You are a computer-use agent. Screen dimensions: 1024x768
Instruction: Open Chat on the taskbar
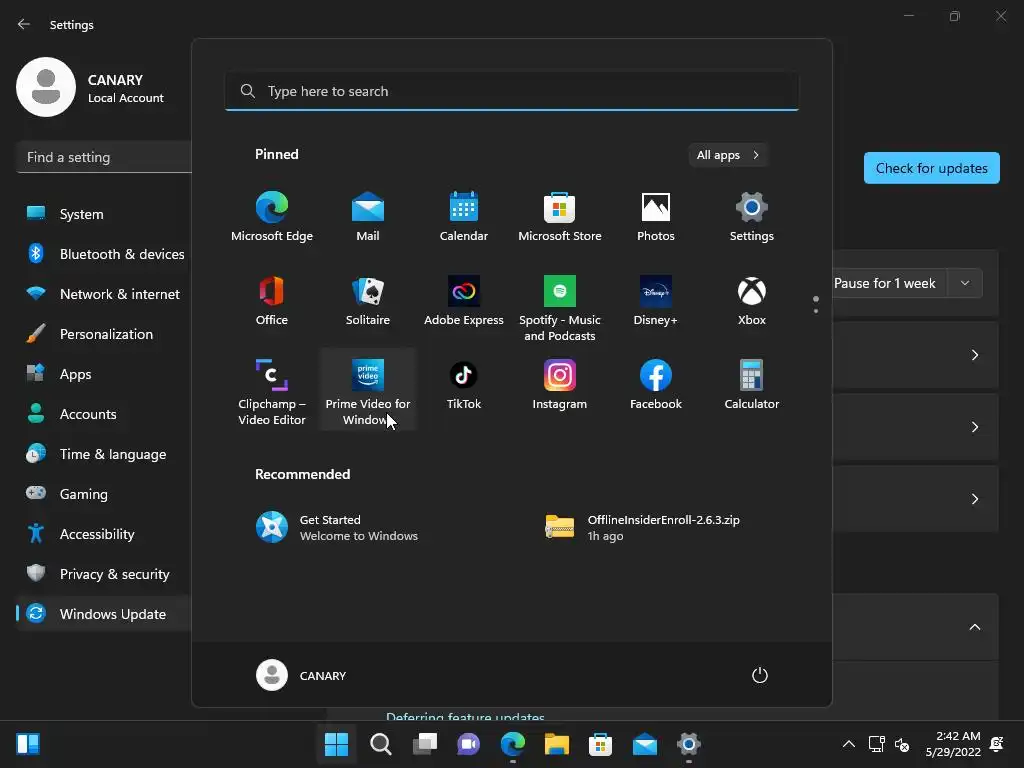pyautogui.click(x=468, y=744)
